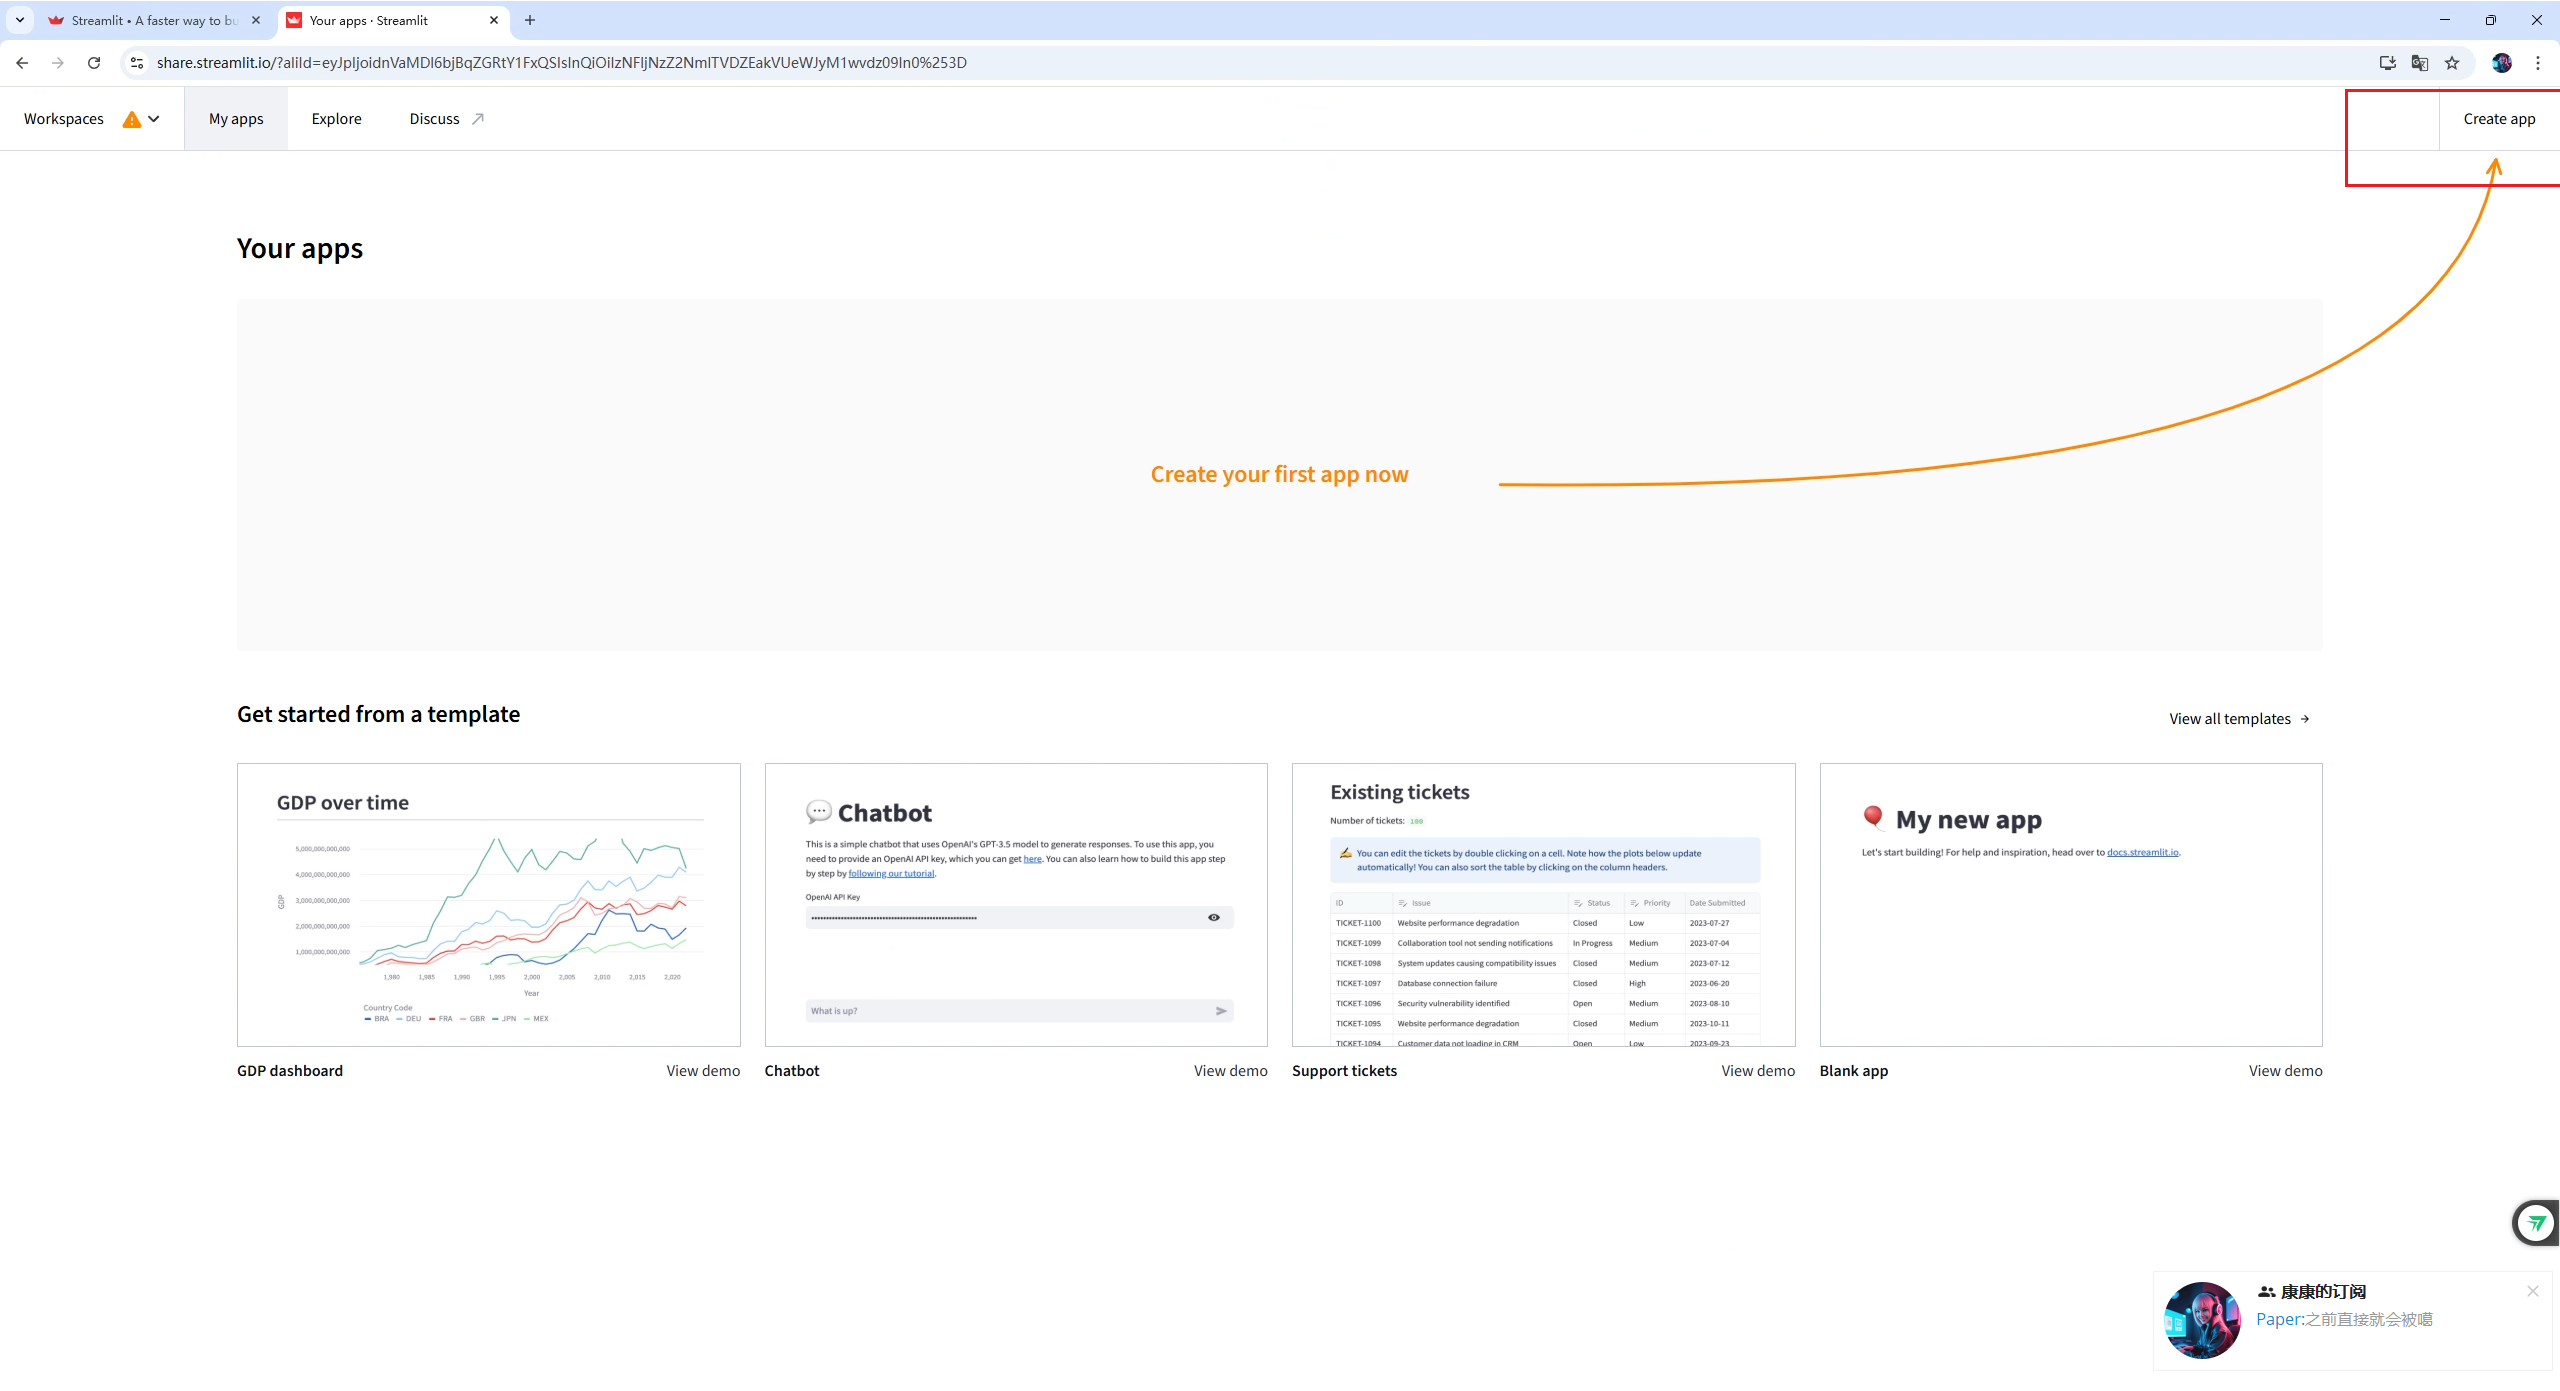
Task: Click the Create app button
Action: (2499, 119)
